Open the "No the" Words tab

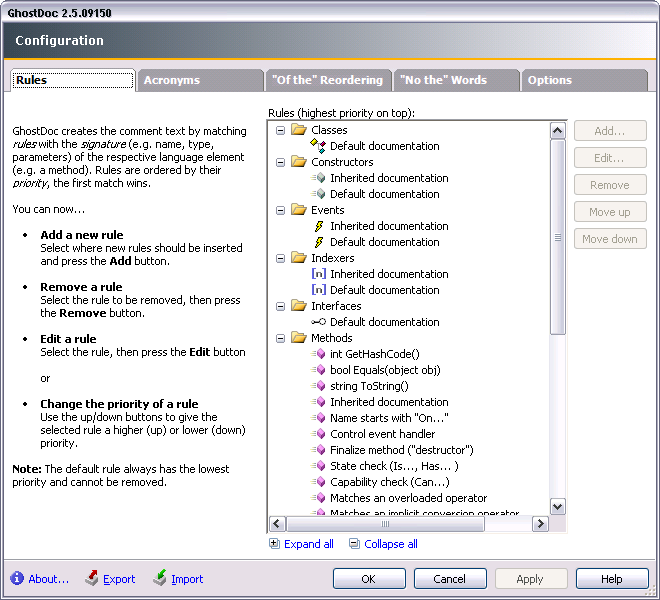click(456, 80)
